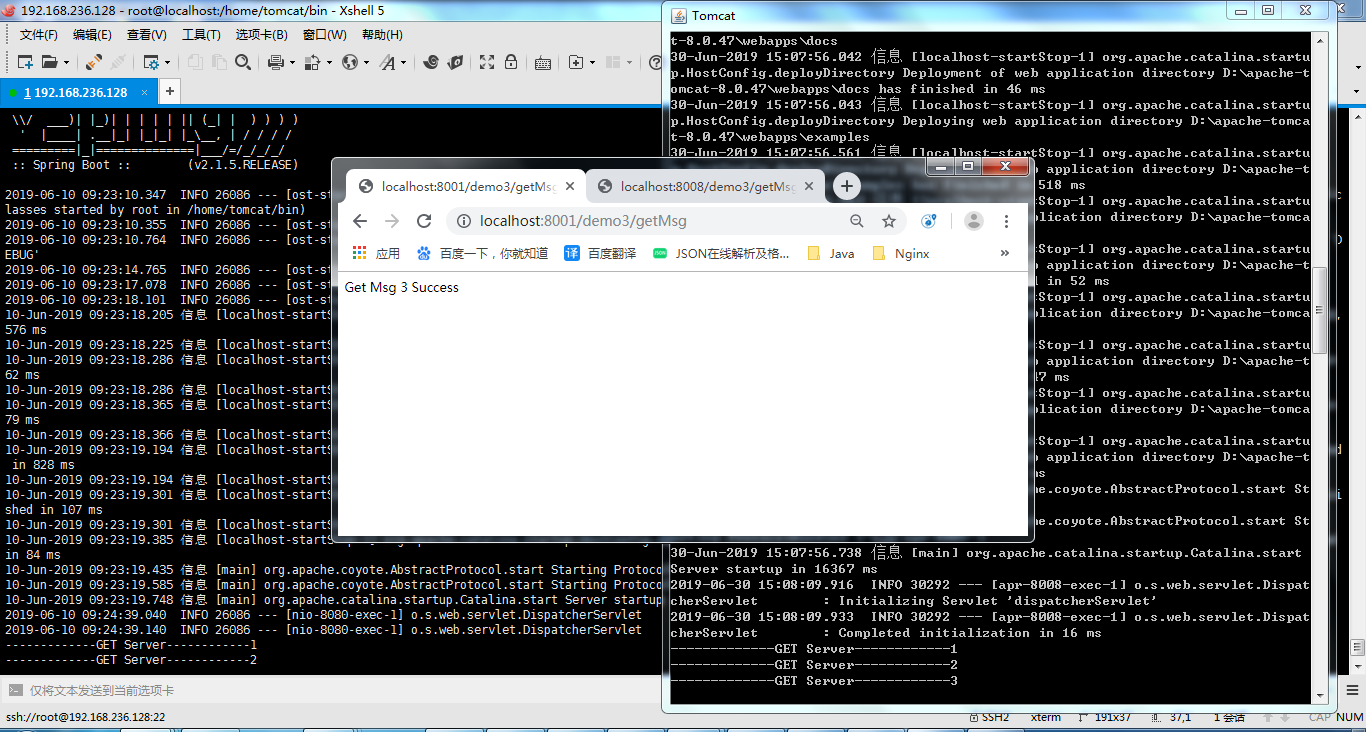Expand the Xshell font dropdown arrow
This screenshot has height=732, width=1366.
[x=403, y=62]
